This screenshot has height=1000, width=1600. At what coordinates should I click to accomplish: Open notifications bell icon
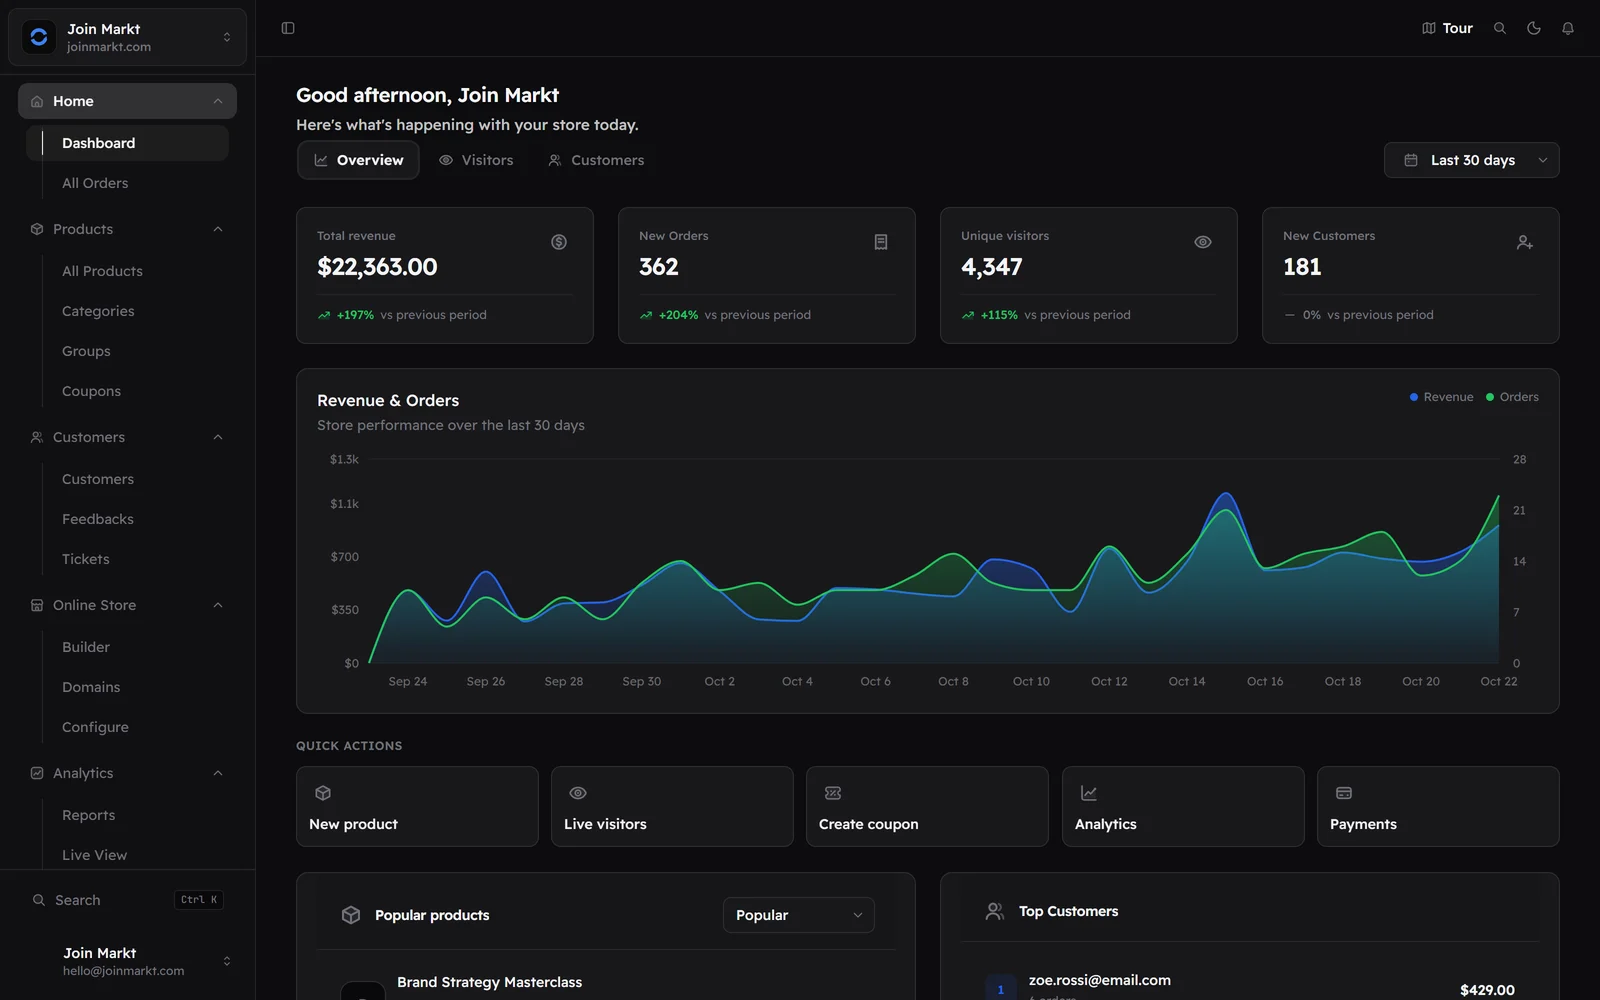[x=1568, y=28]
